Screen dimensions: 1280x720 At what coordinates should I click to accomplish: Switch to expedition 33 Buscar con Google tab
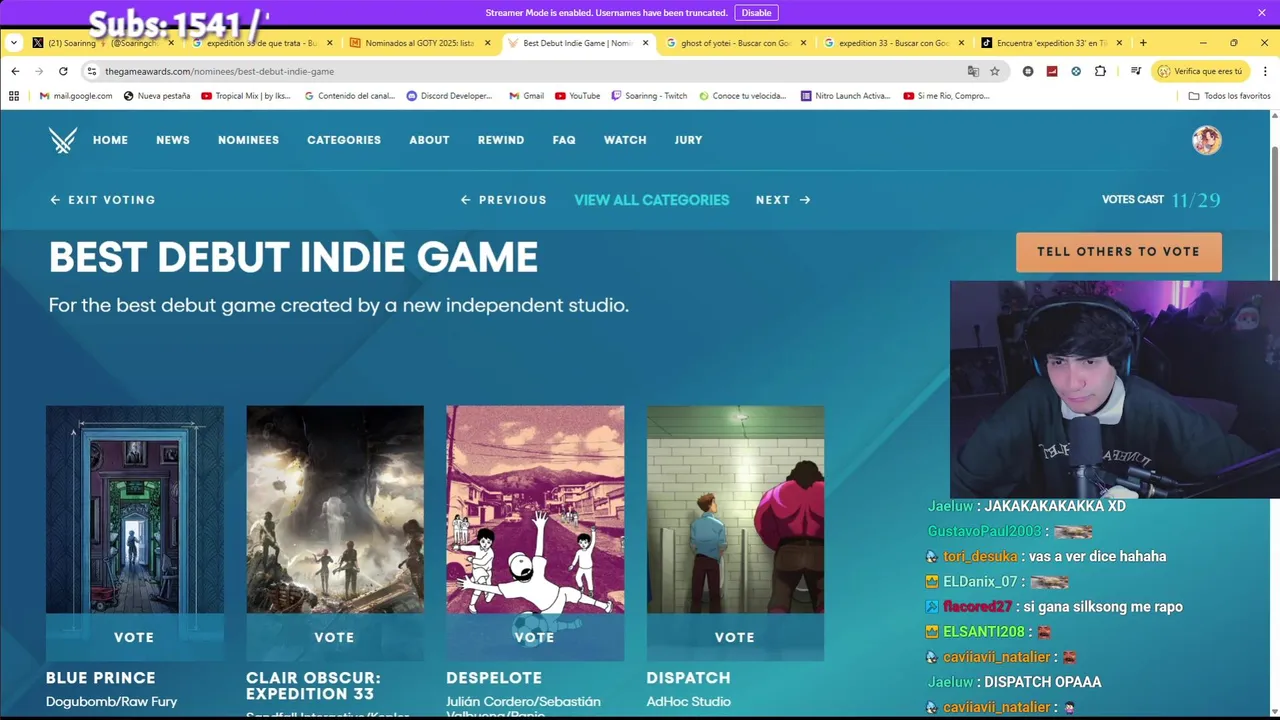894,43
